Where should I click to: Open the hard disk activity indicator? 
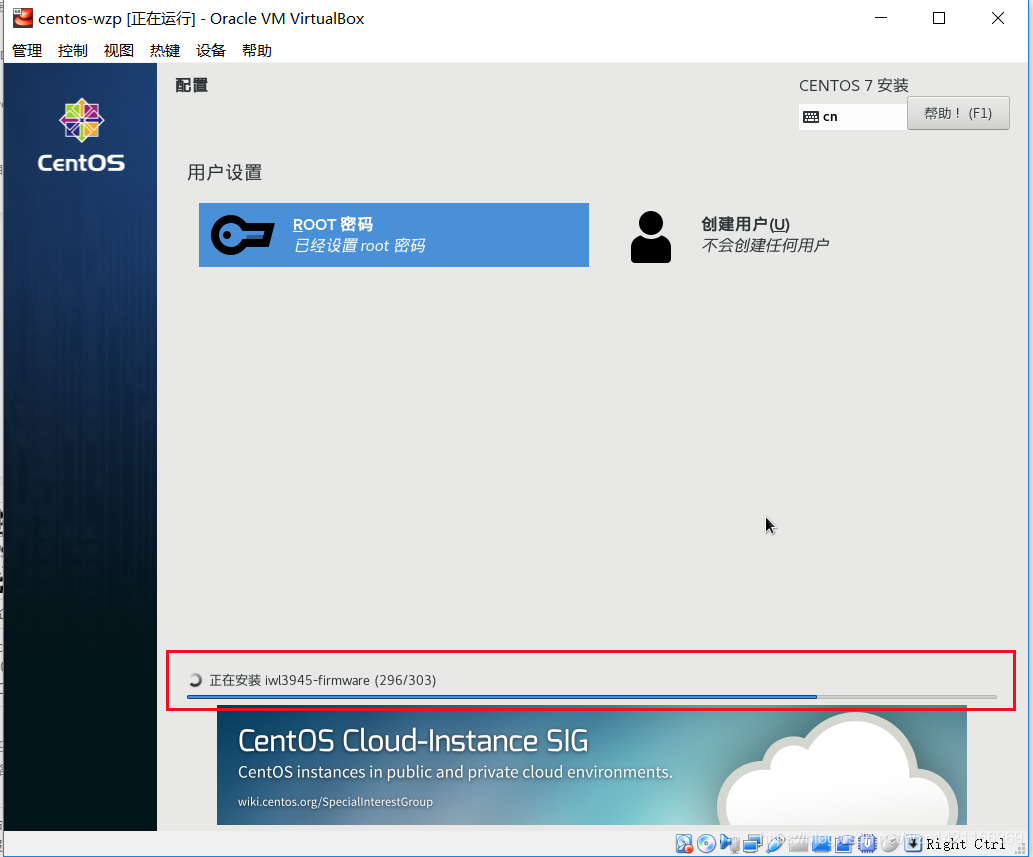(684, 844)
